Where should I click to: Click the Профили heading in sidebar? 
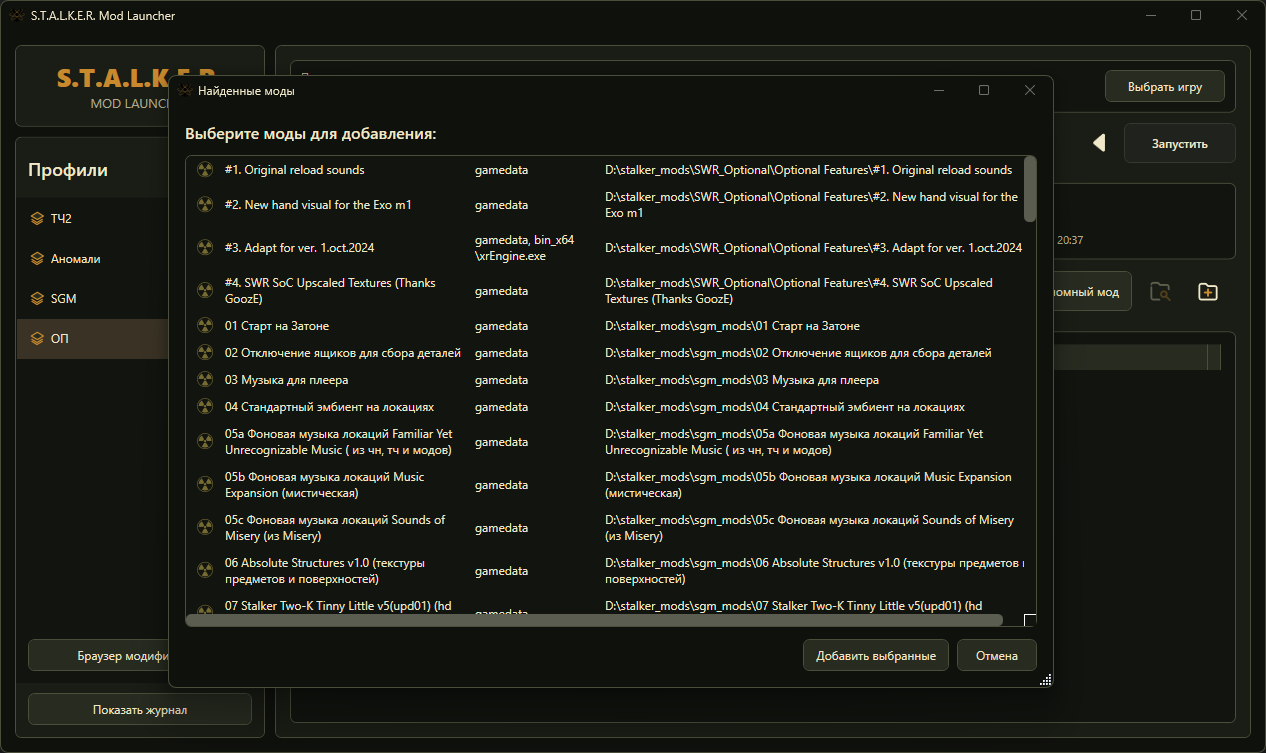(68, 170)
